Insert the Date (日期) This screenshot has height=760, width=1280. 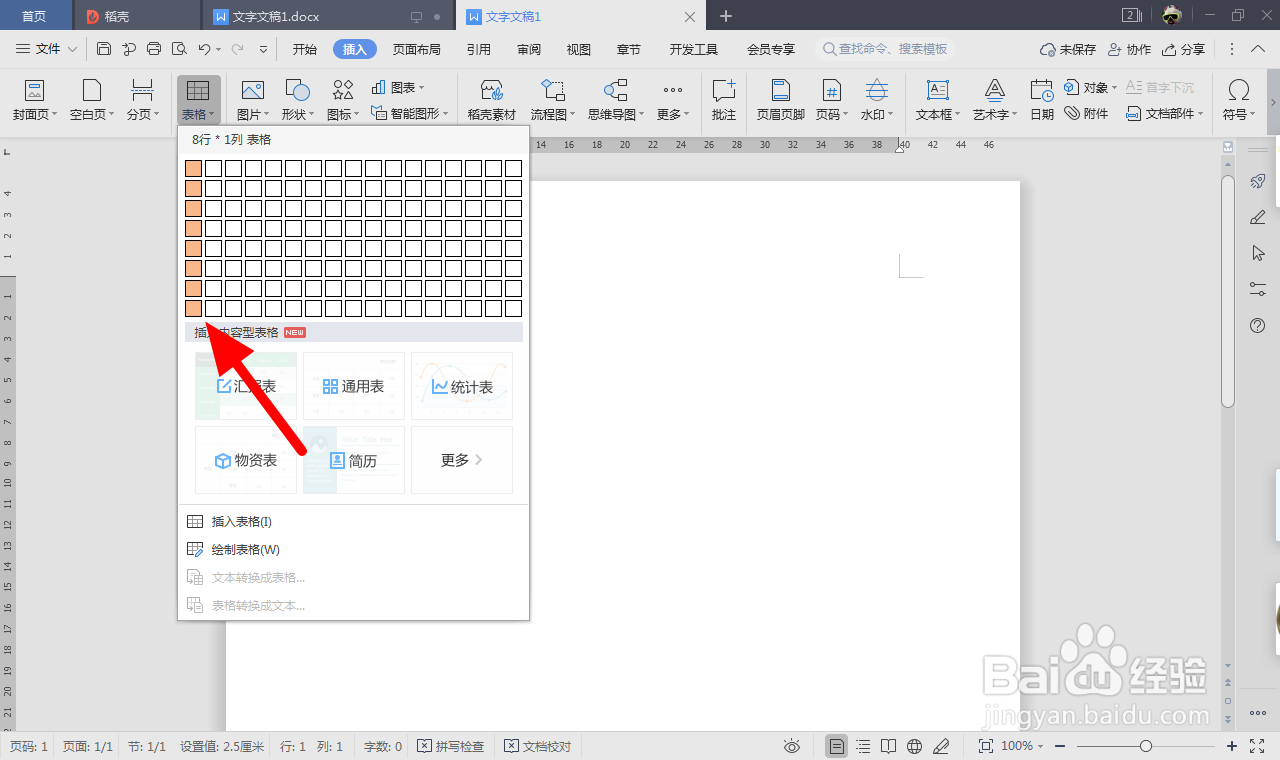pyautogui.click(x=1042, y=101)
